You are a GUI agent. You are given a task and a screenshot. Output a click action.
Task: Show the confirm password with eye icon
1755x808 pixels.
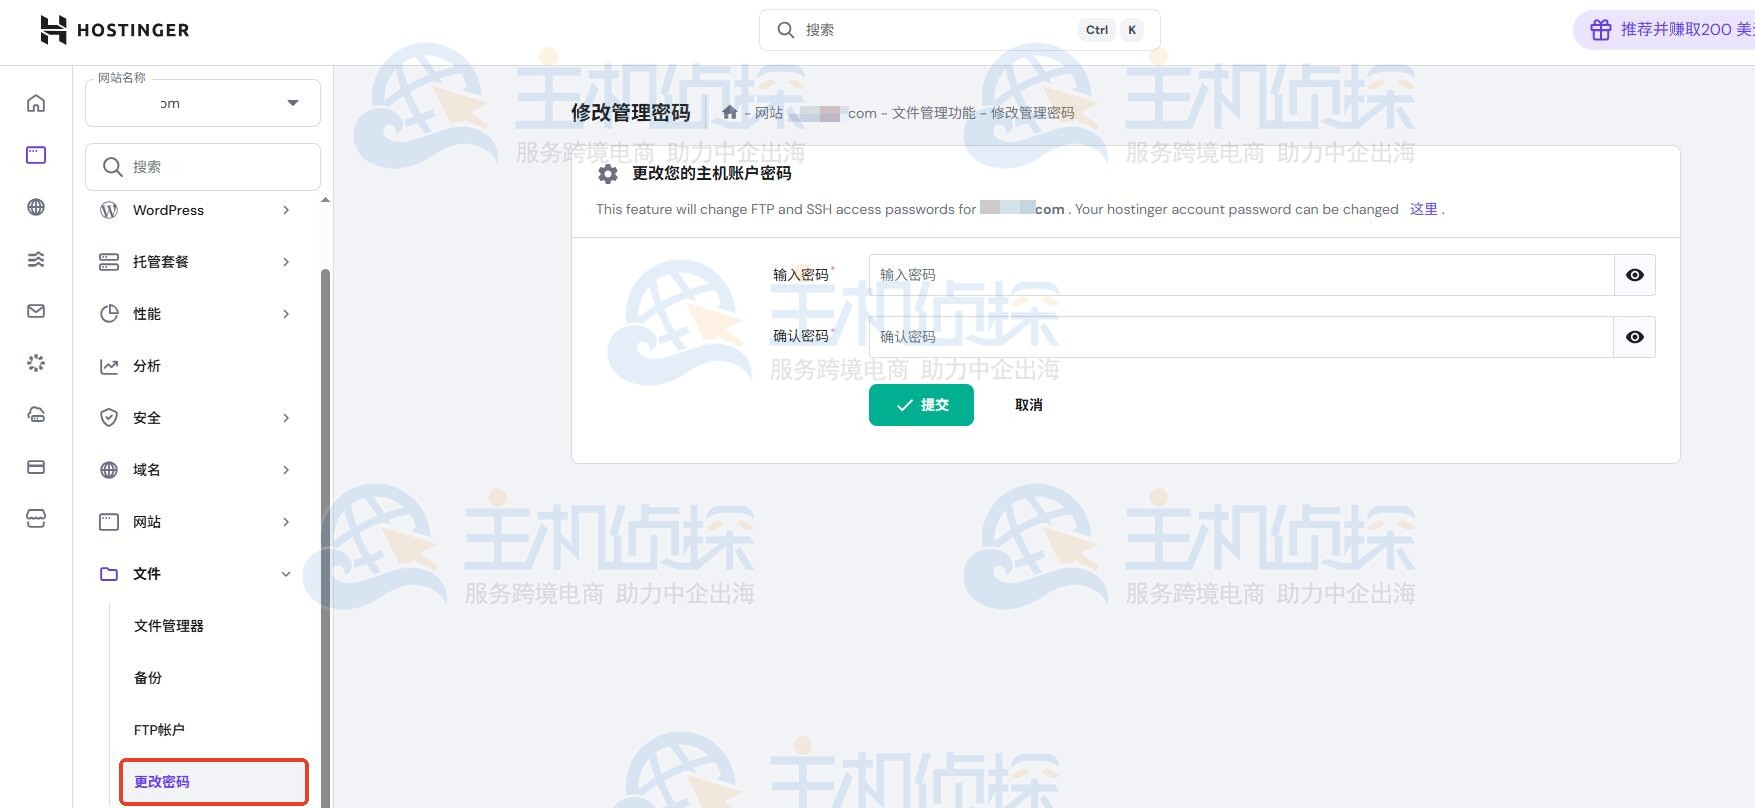pyautogui.click(x=1635, y=337)
